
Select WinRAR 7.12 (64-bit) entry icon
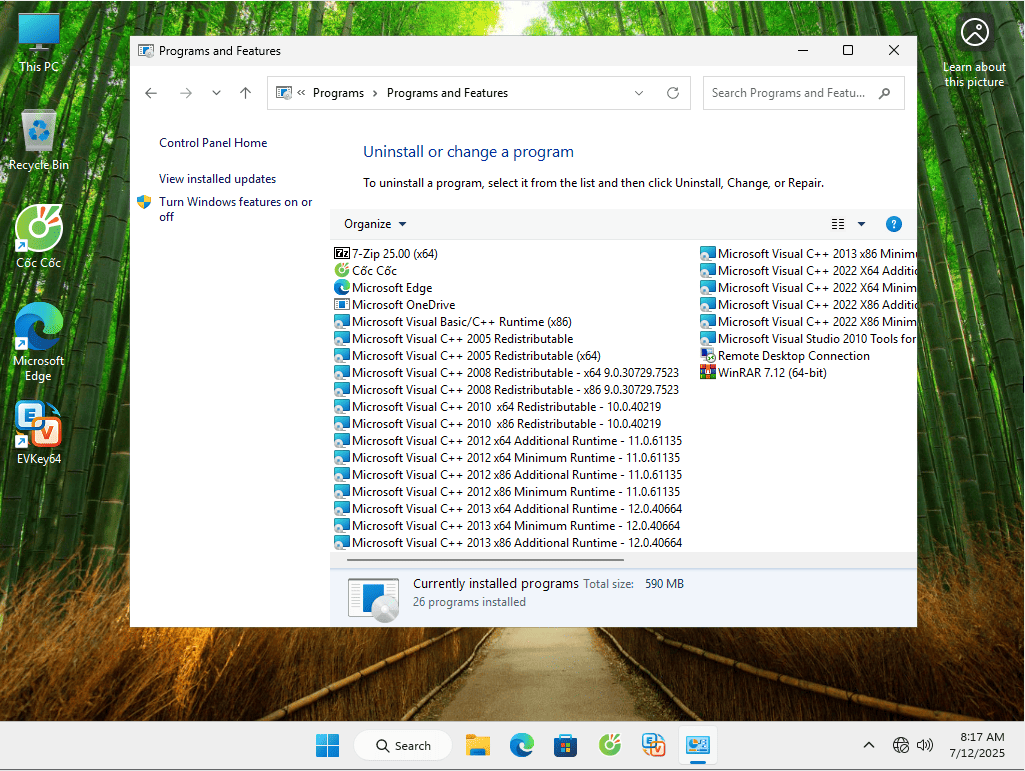pos(708,372)
